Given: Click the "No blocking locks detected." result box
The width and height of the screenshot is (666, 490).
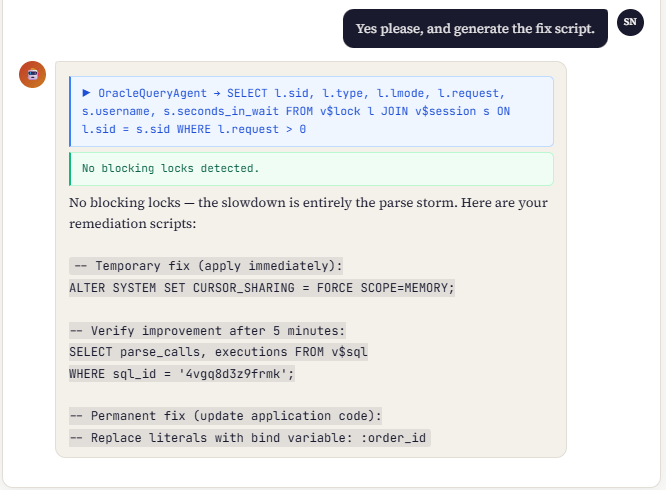Looking at the screenshot, I should tap(310, 168).
